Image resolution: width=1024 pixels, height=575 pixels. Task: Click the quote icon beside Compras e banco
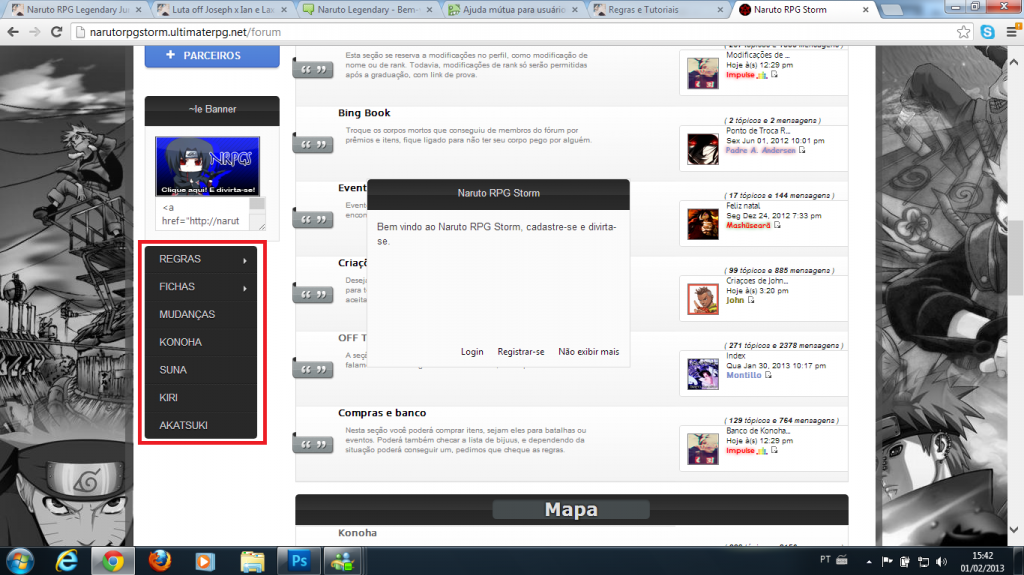pyautogui.click(x=313, y=444)
